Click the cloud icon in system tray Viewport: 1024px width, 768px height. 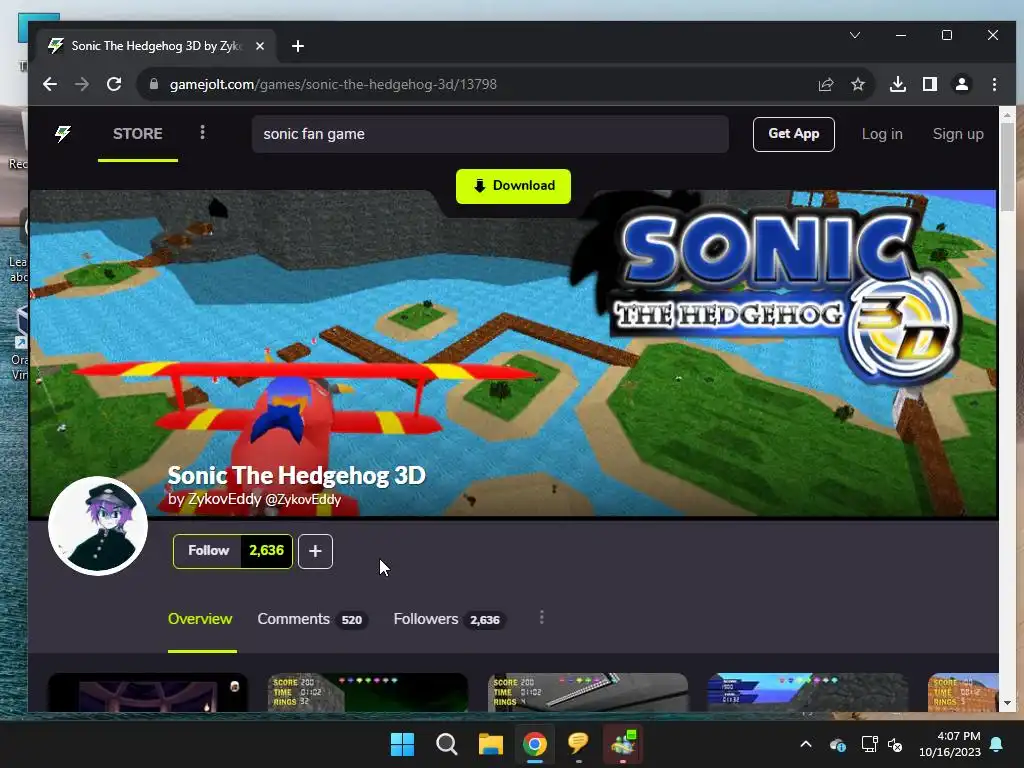[837, 744]
